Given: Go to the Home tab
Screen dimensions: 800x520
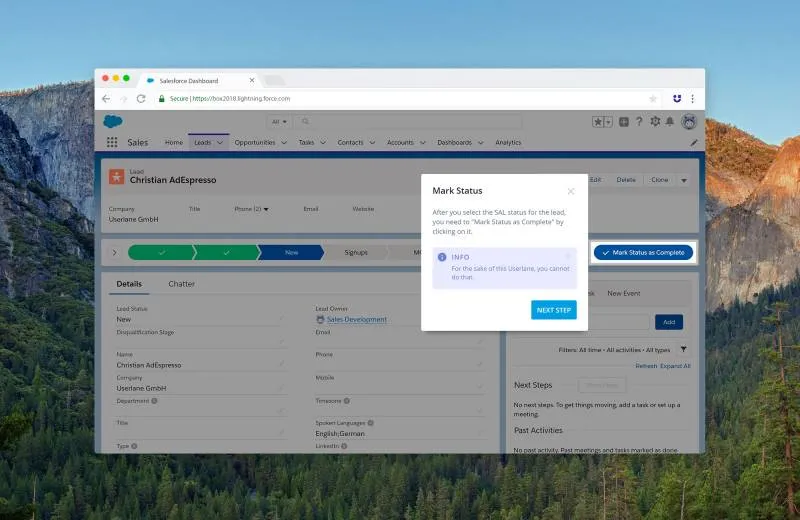Looking at the screenshot, I should click(173, 142).
